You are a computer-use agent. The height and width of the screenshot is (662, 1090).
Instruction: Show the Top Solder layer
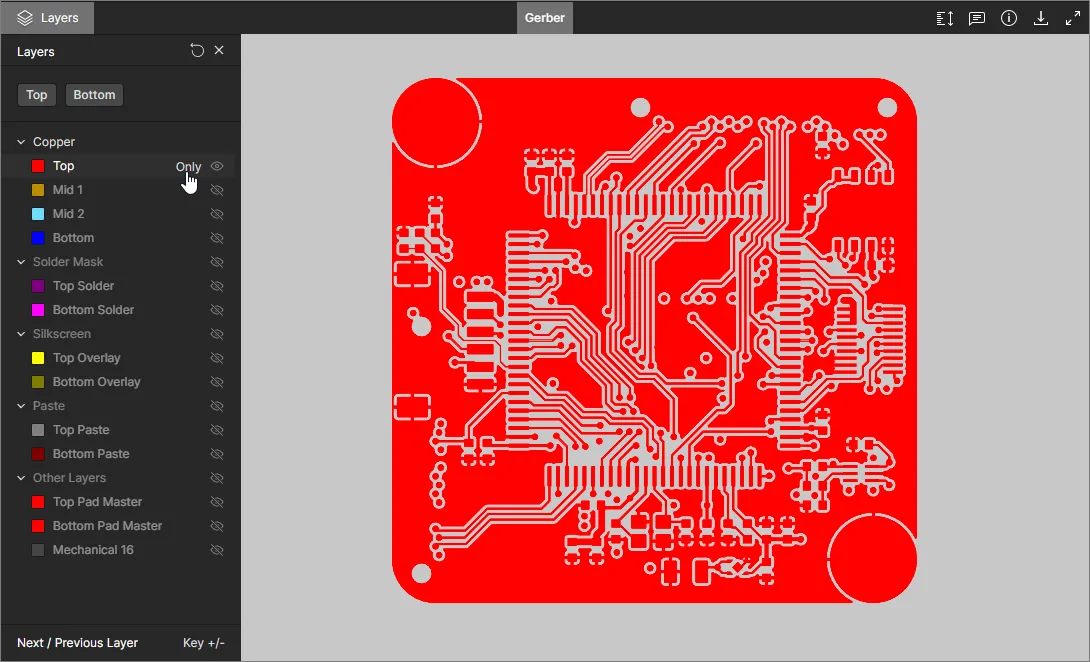pos(217,286)
